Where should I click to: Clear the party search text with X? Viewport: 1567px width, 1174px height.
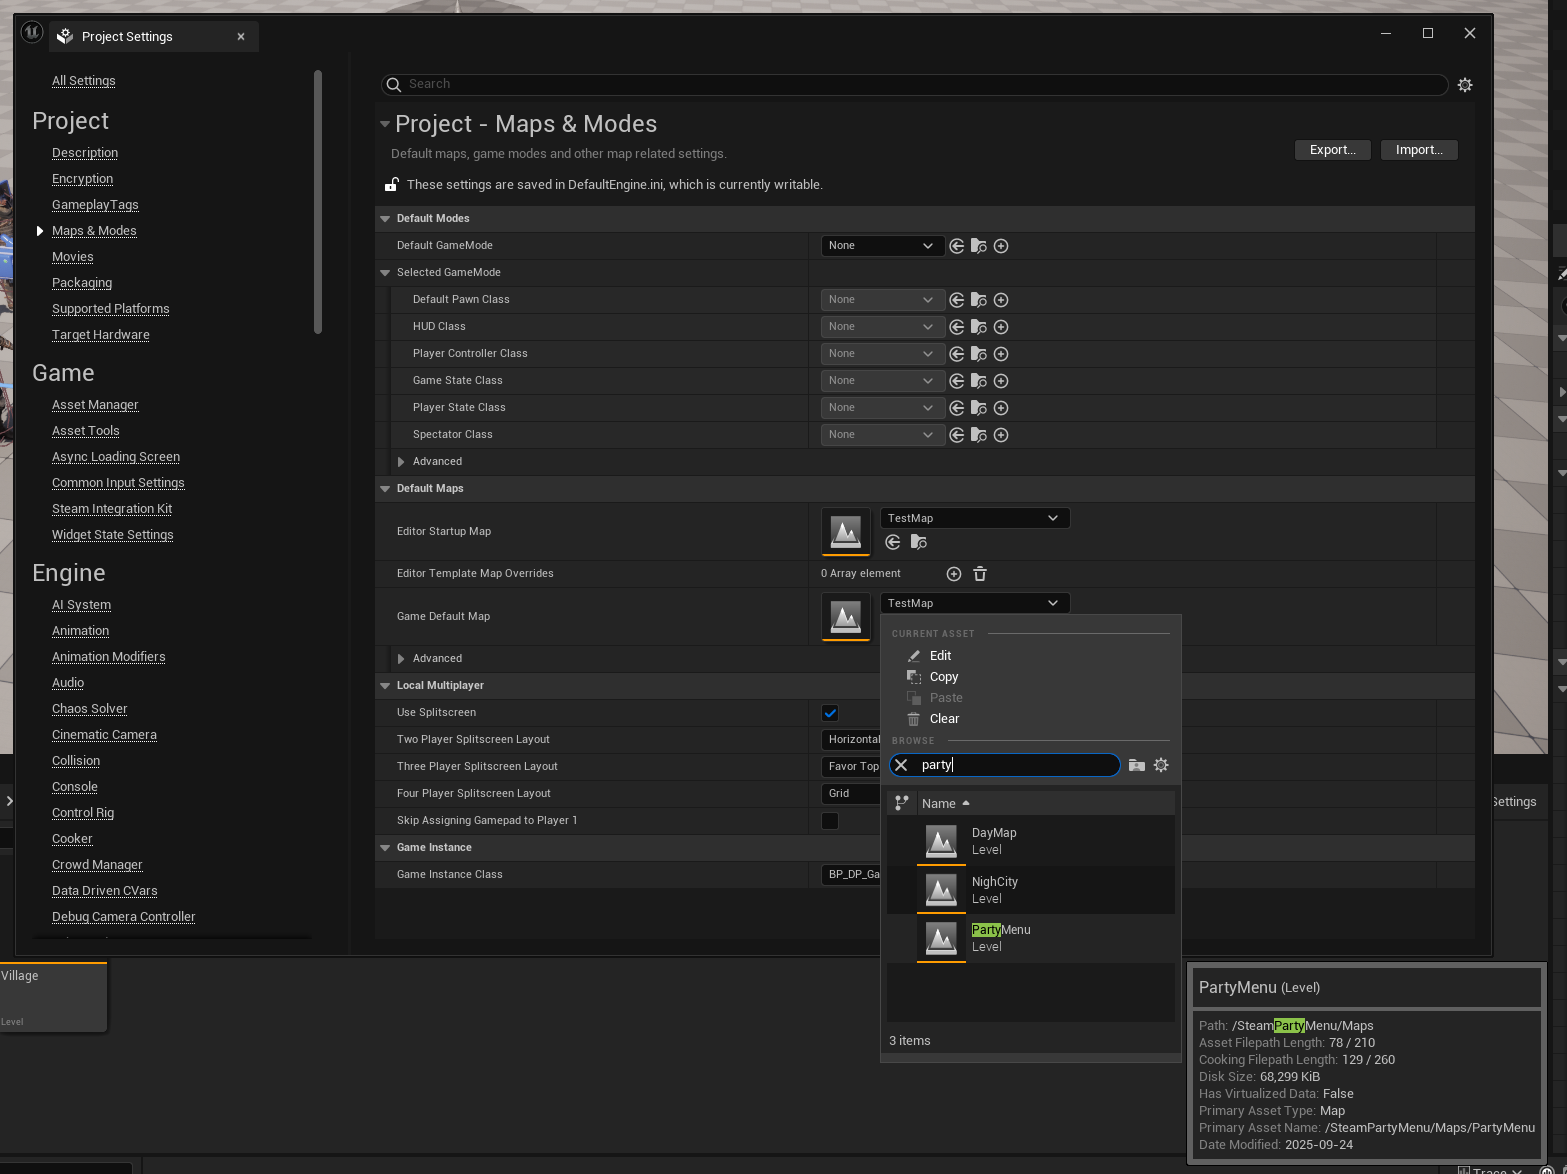point(901,765)
